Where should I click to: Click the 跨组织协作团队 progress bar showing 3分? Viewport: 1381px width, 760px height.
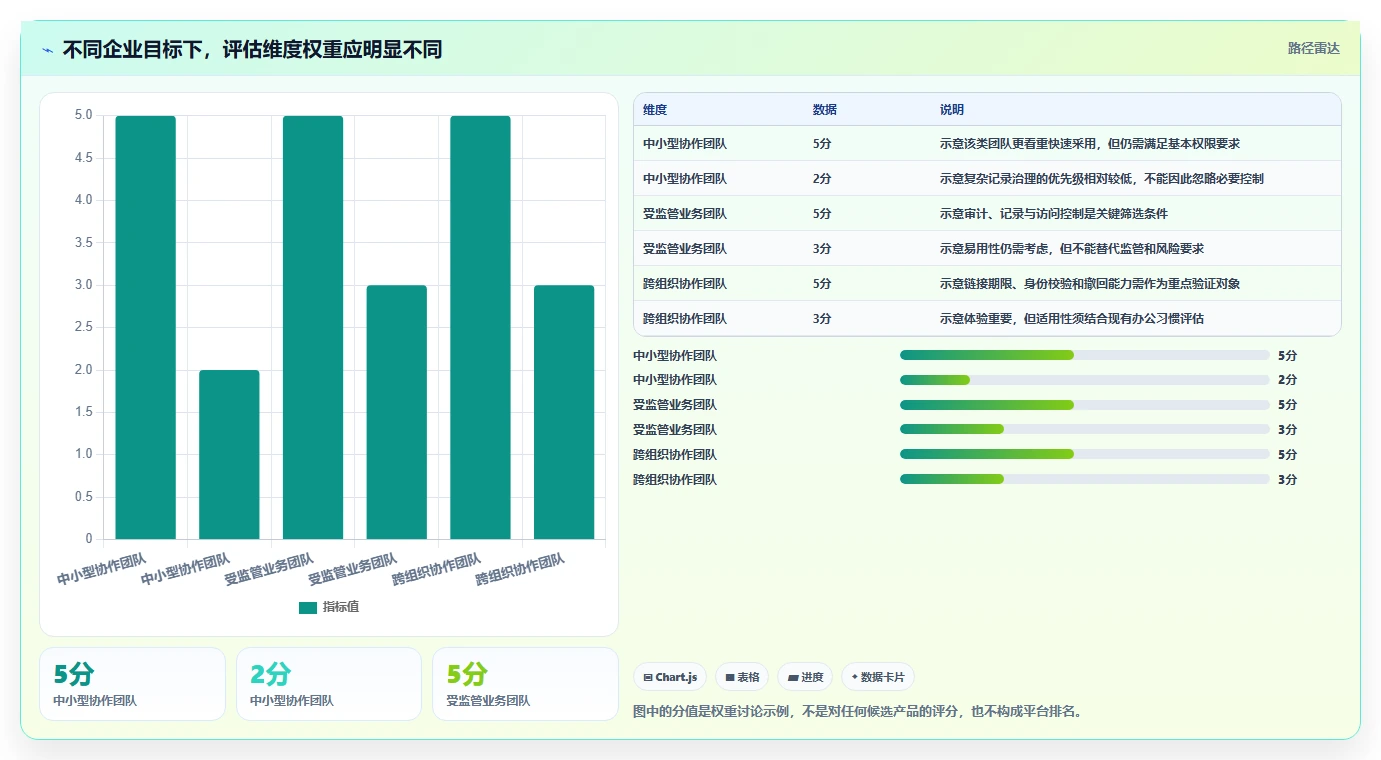click(1085, 479)
